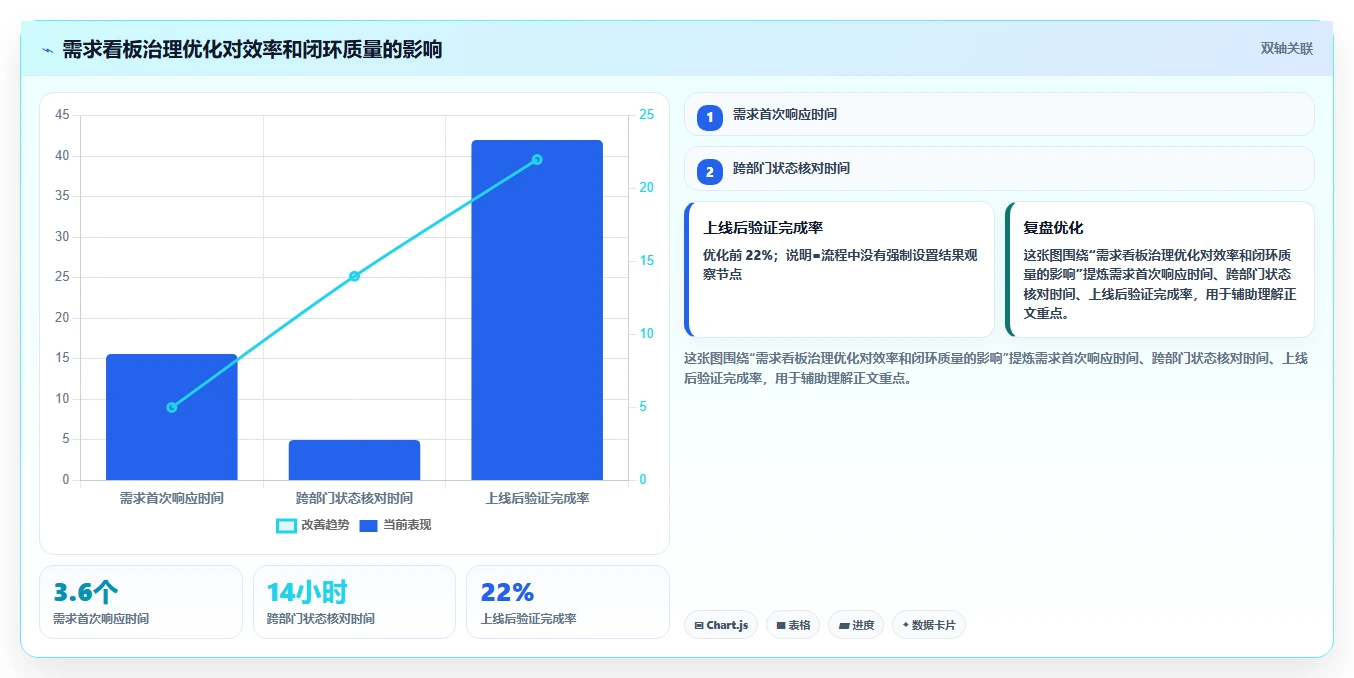This screenshot has height=678, width=1354.
Task: Click the 优化前 22% description text
Action: [840, 264]
